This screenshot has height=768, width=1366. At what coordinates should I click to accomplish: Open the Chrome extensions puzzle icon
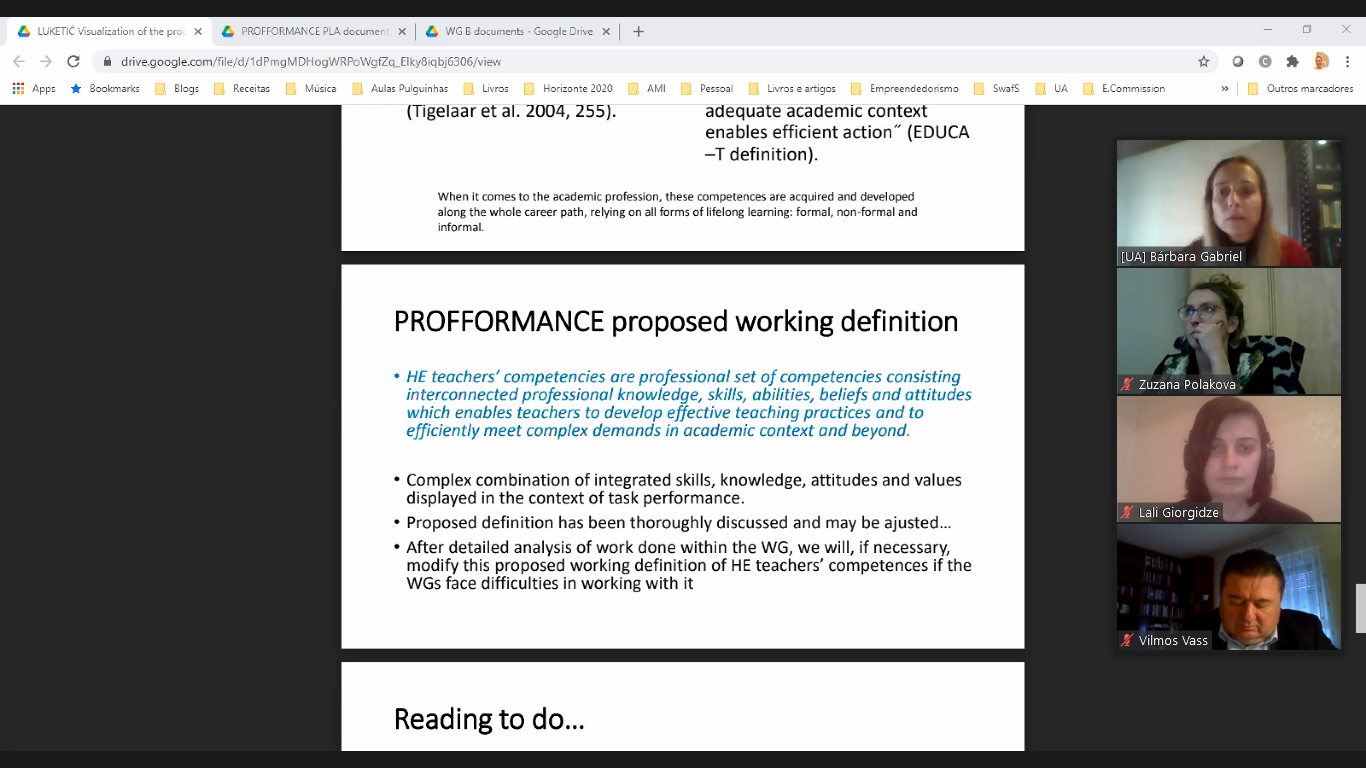click(1292, 61)
